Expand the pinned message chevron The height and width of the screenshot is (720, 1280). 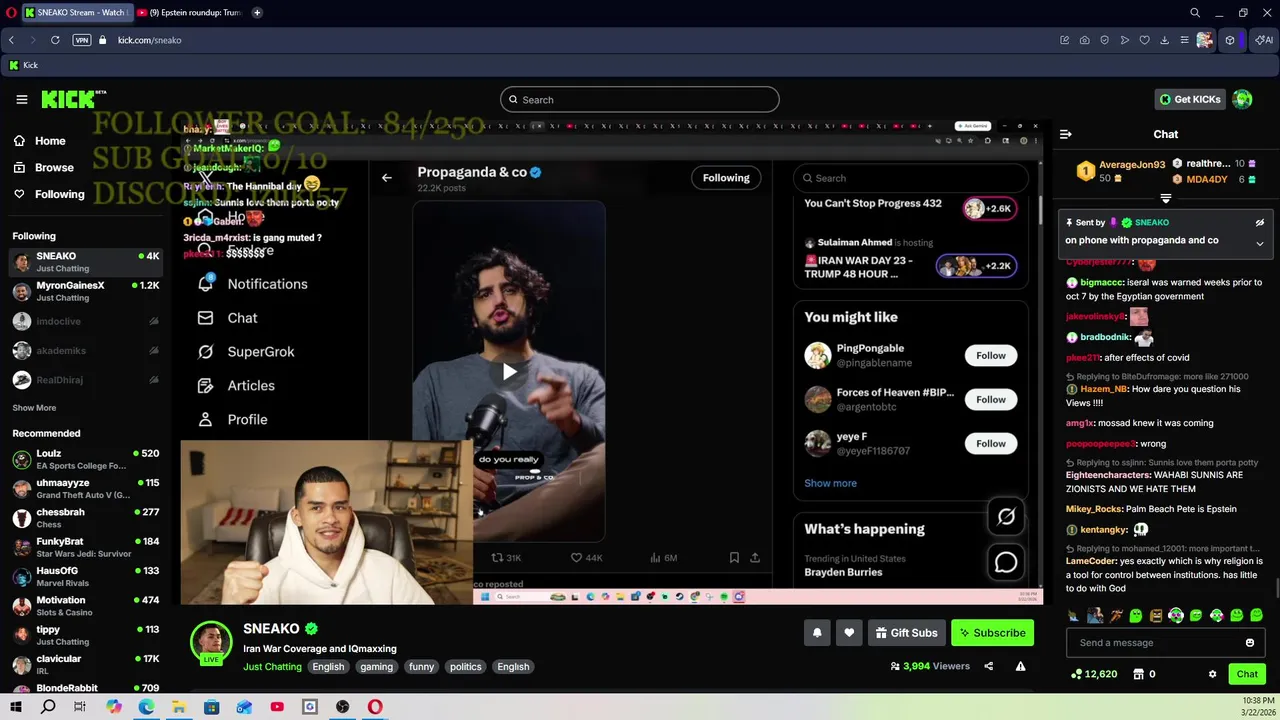pos(1260,243)
